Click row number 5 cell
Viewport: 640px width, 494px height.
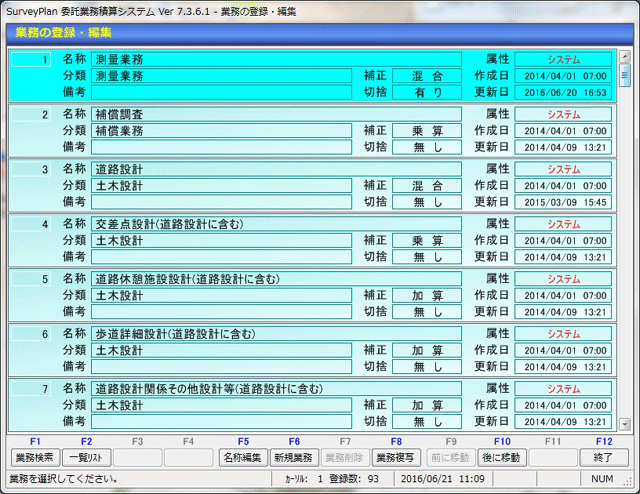pos(31,279)
